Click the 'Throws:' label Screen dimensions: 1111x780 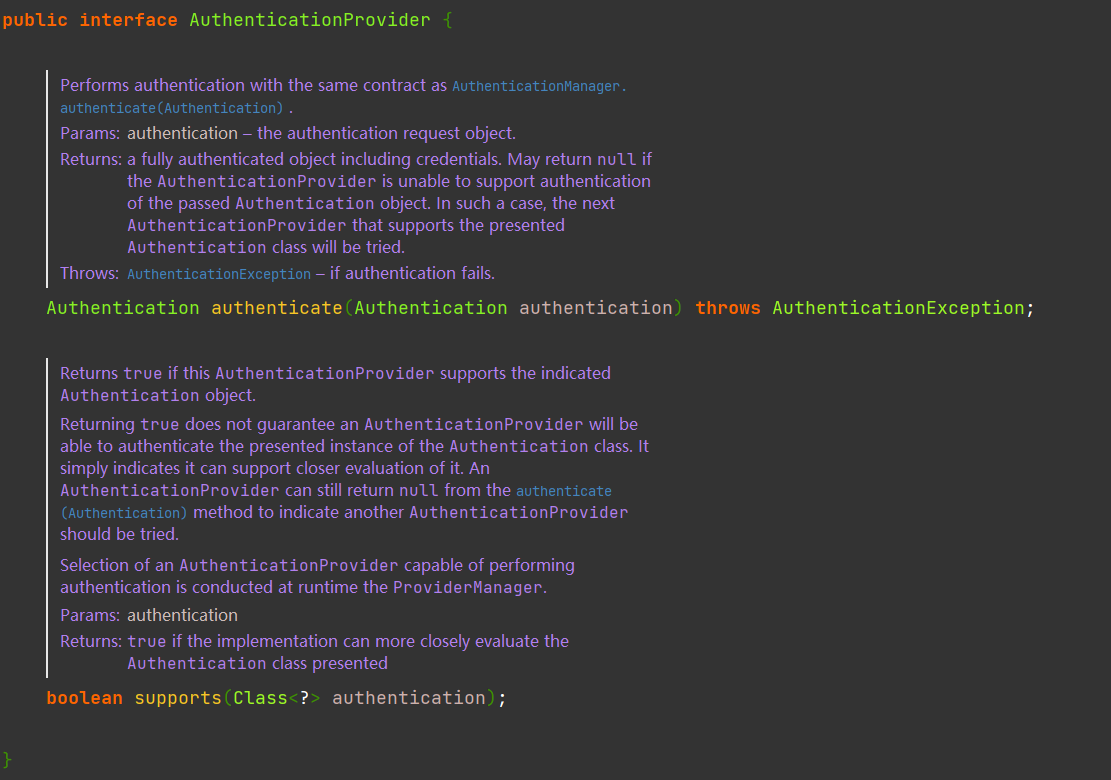(90, 273)
